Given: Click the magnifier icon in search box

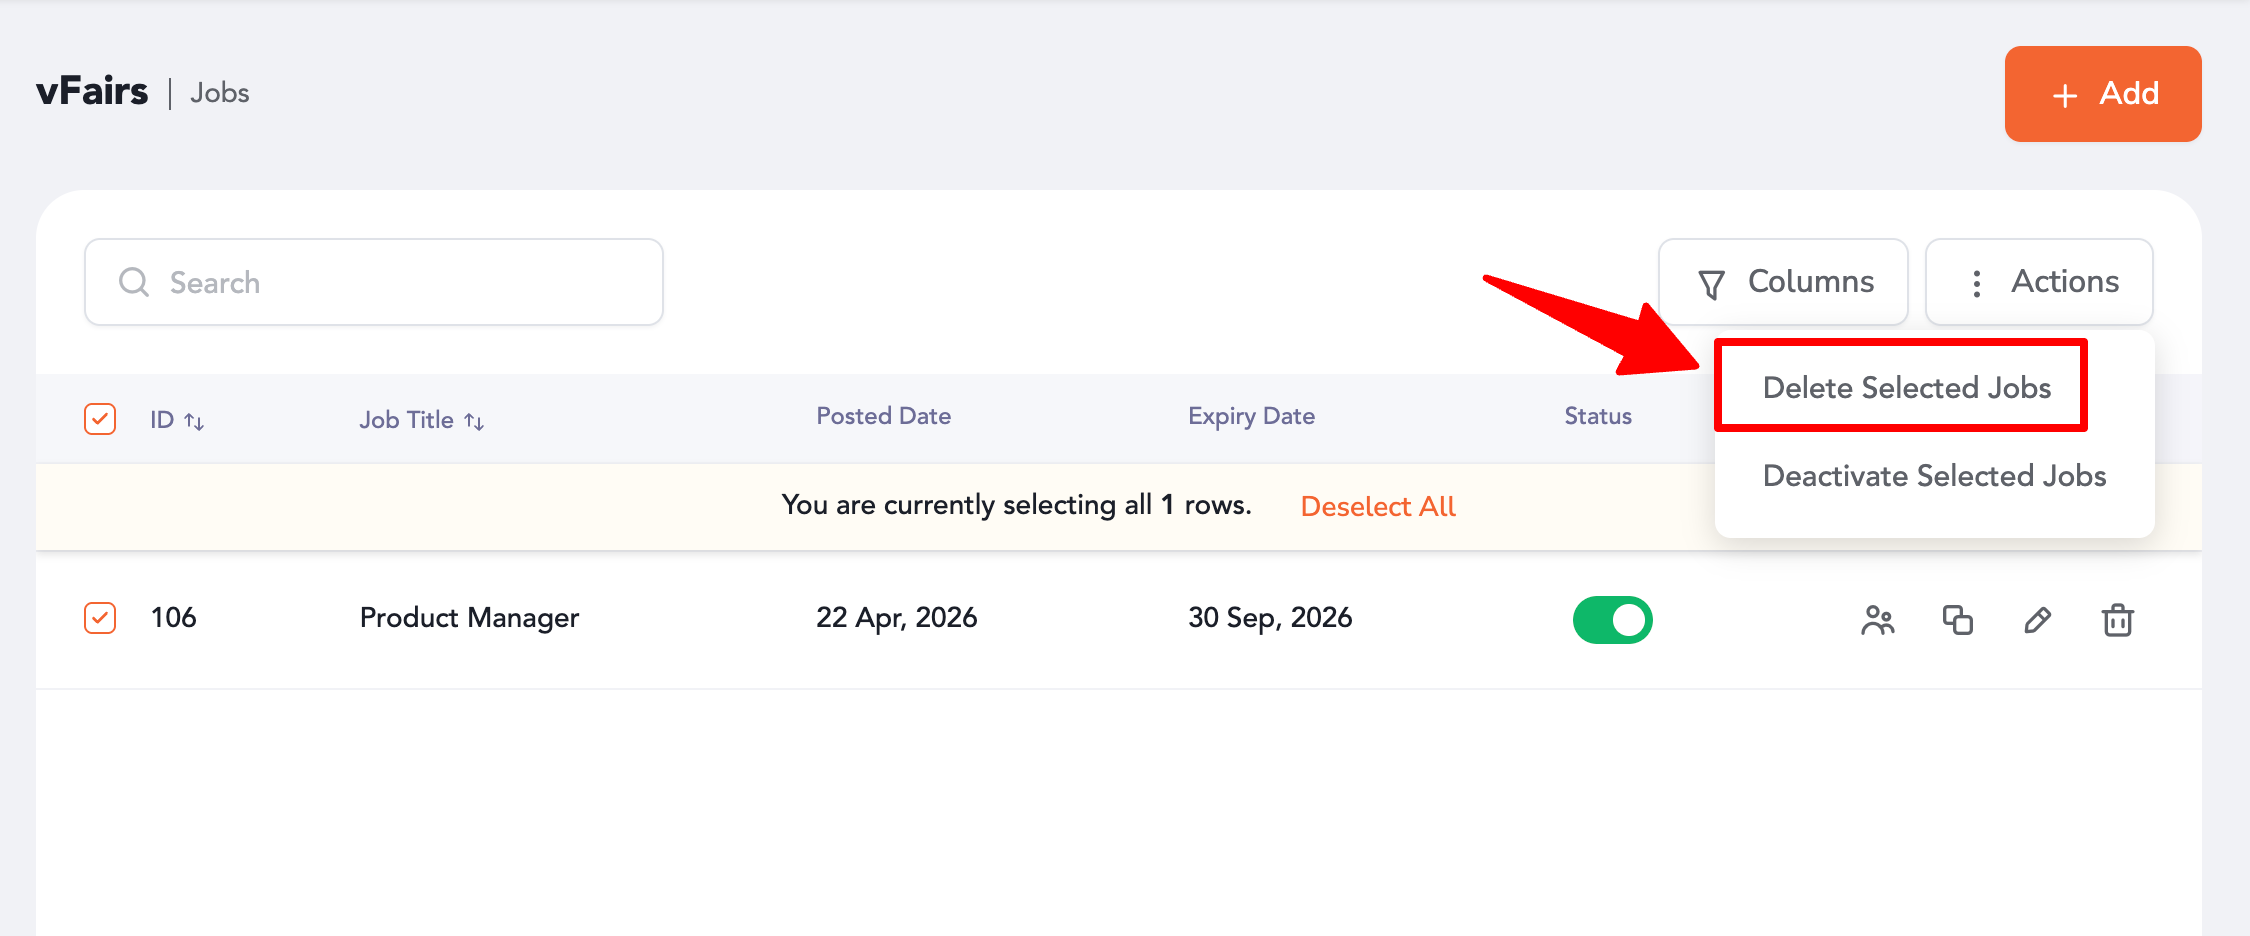Looking at the screenshot, I should pyautogui.click(x=134, y=283).
